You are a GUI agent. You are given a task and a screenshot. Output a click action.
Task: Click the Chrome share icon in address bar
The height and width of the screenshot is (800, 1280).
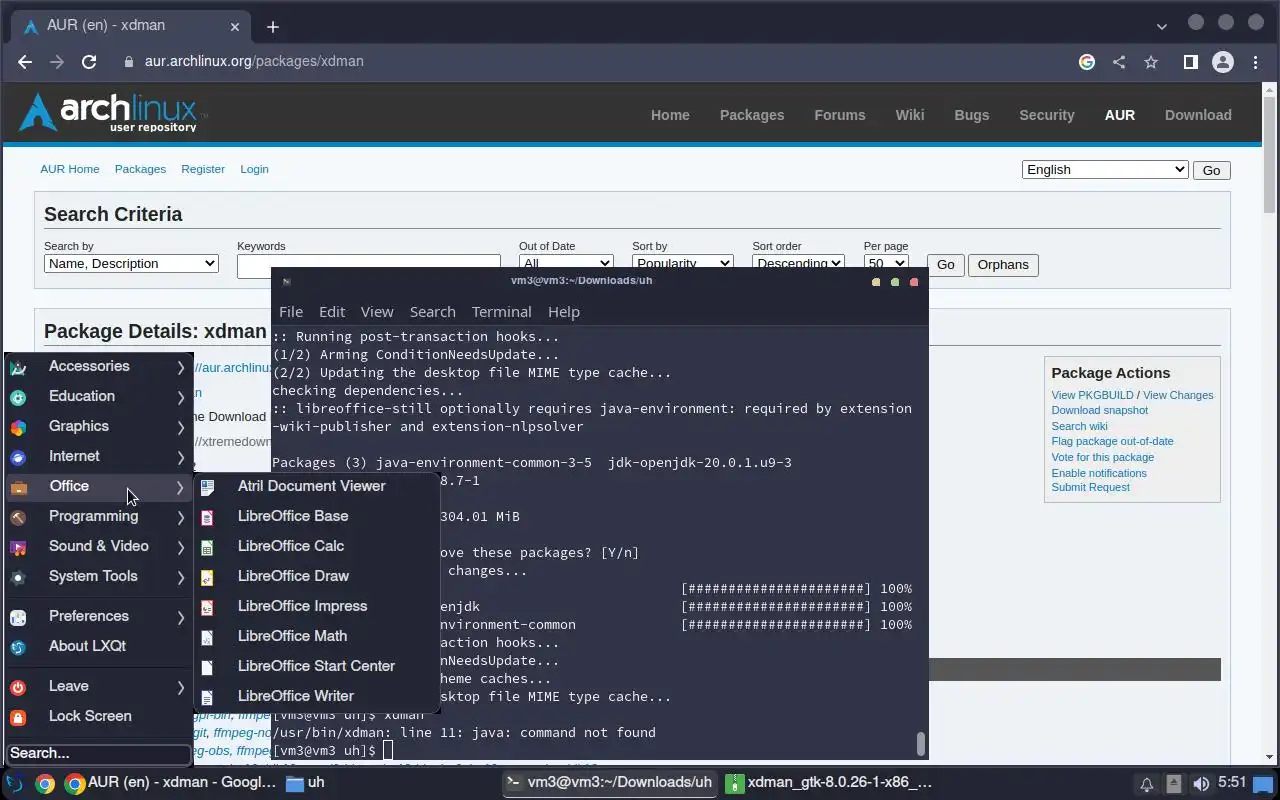[1119, 62]
